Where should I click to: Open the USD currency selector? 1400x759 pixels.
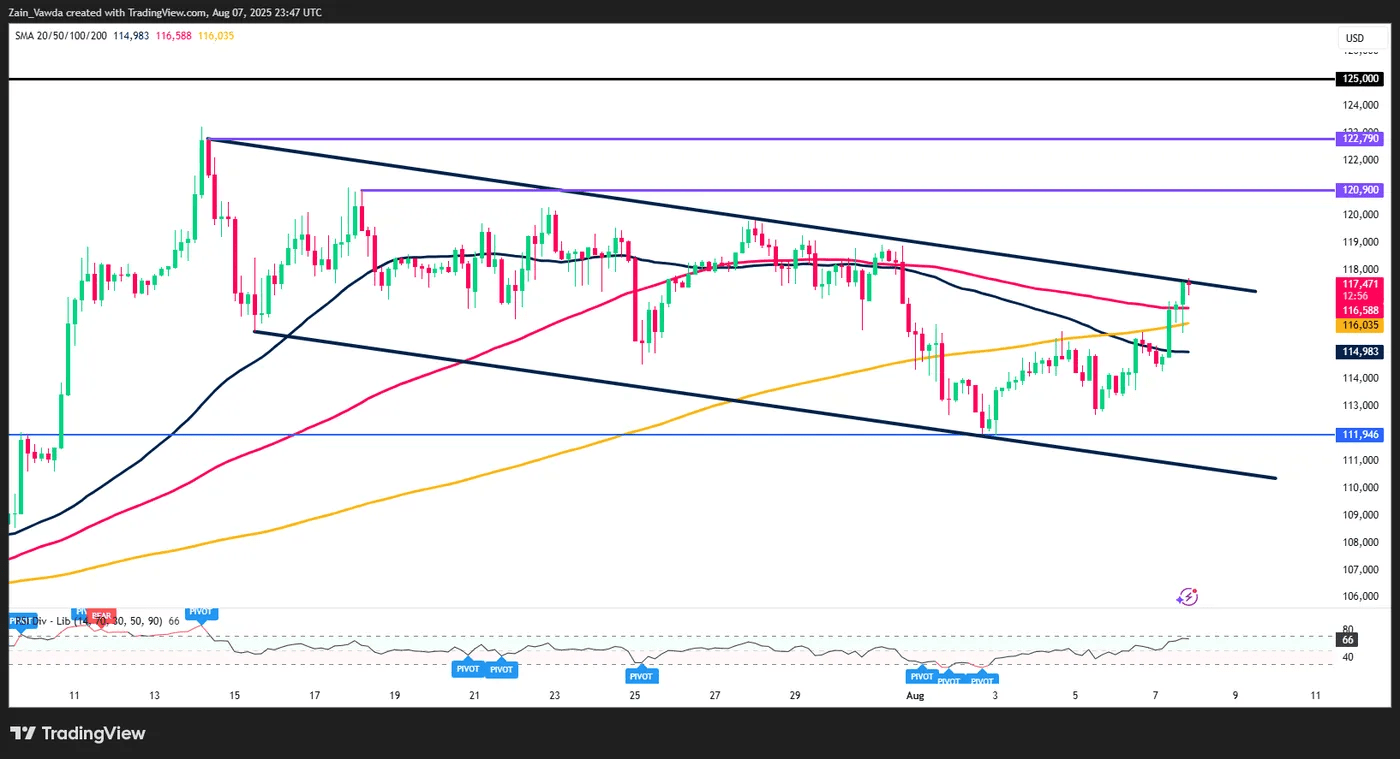pyautogui.click(x=1355, y=39)
